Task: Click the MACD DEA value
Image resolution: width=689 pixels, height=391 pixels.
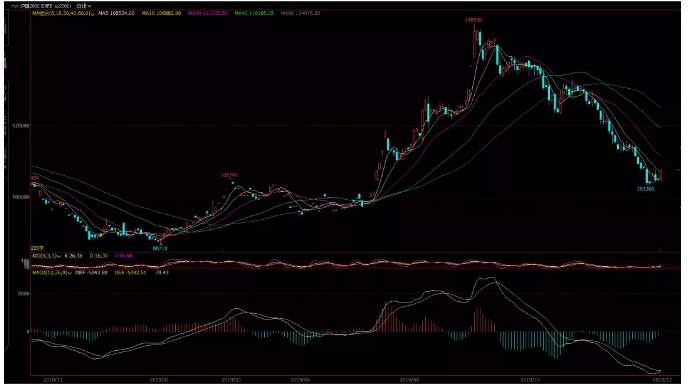Action: coord(130,272)
